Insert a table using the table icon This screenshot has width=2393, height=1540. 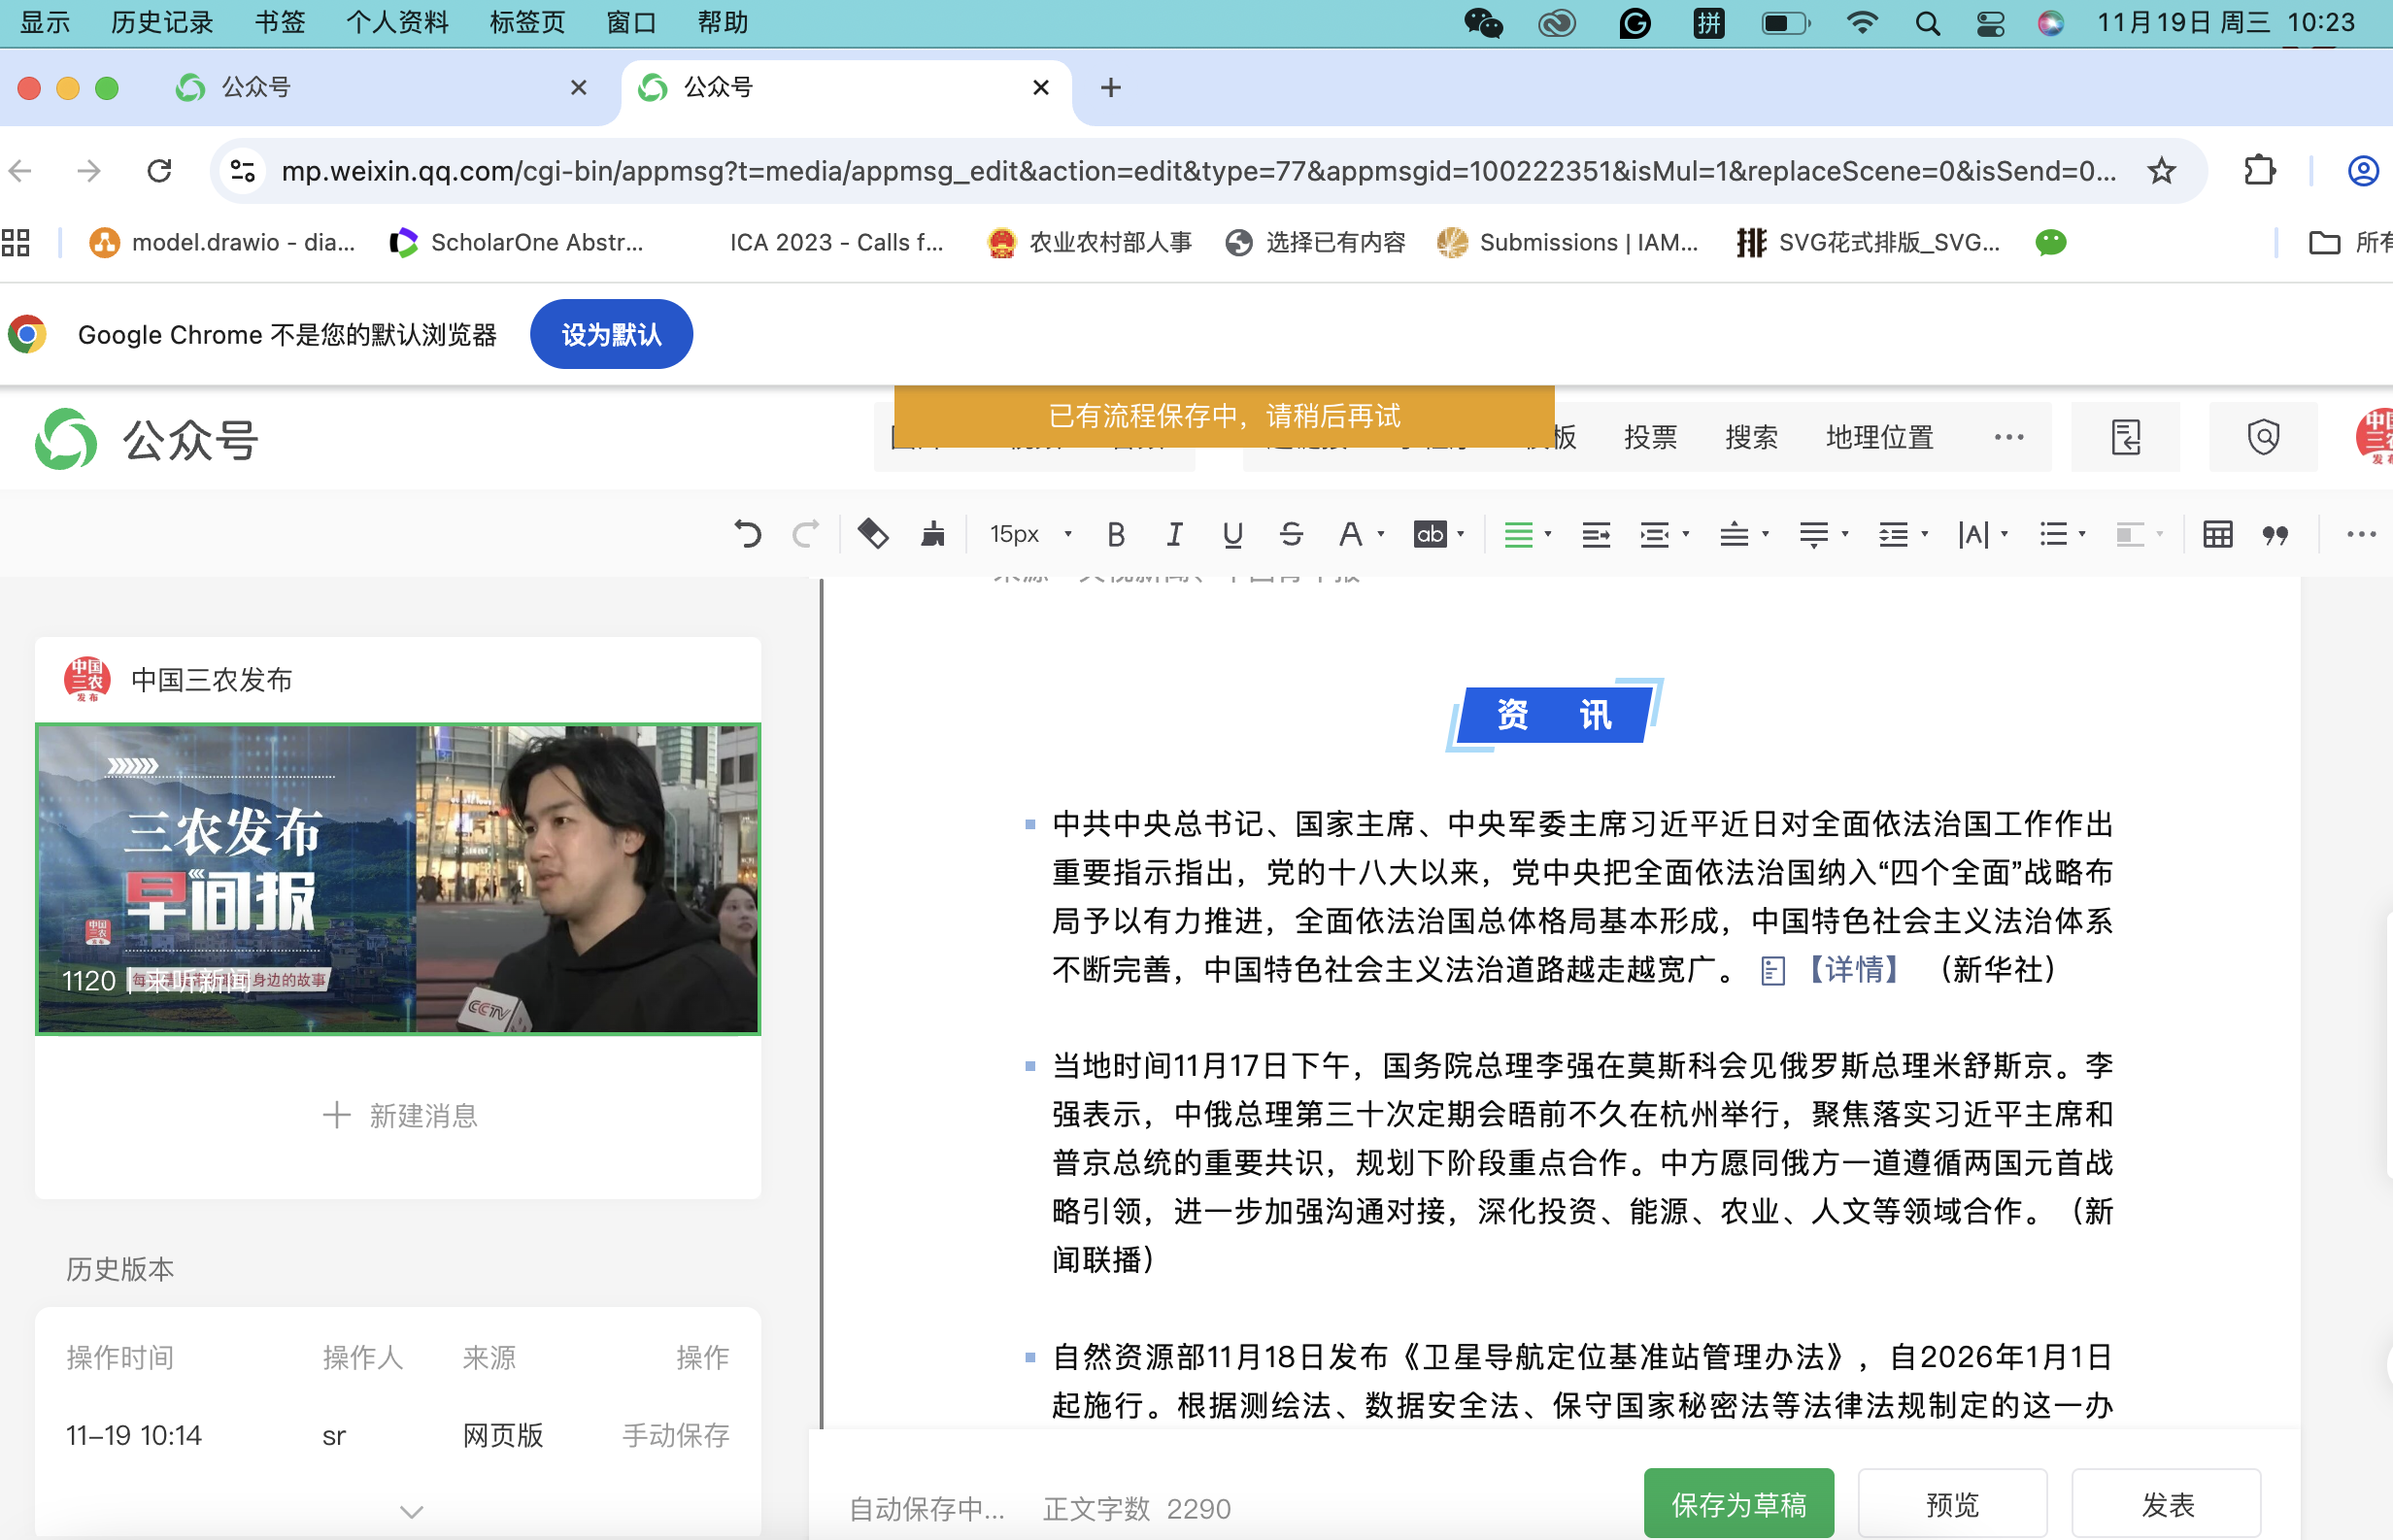coord(2217,534)
